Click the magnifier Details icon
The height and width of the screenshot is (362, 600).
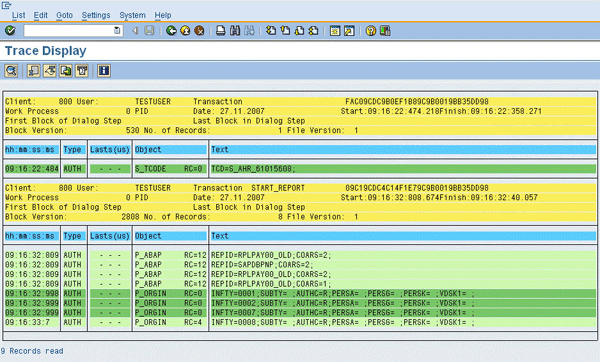11,71
